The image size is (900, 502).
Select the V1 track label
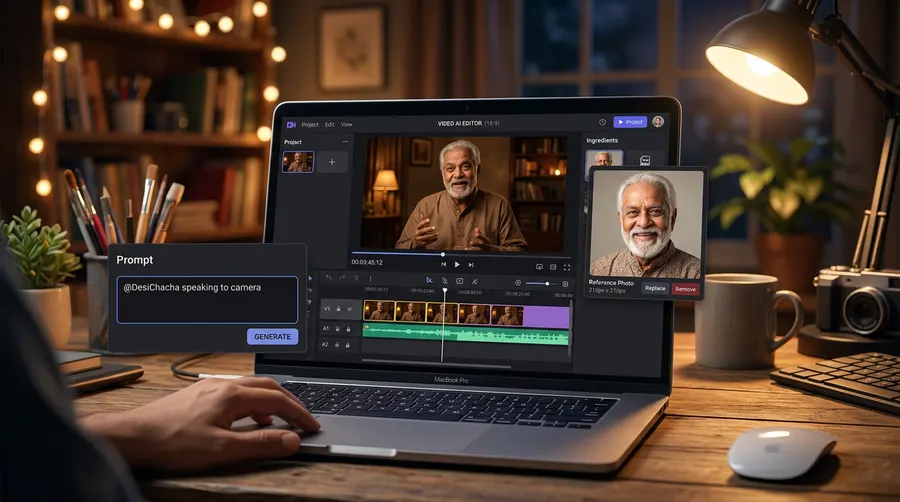327,309
